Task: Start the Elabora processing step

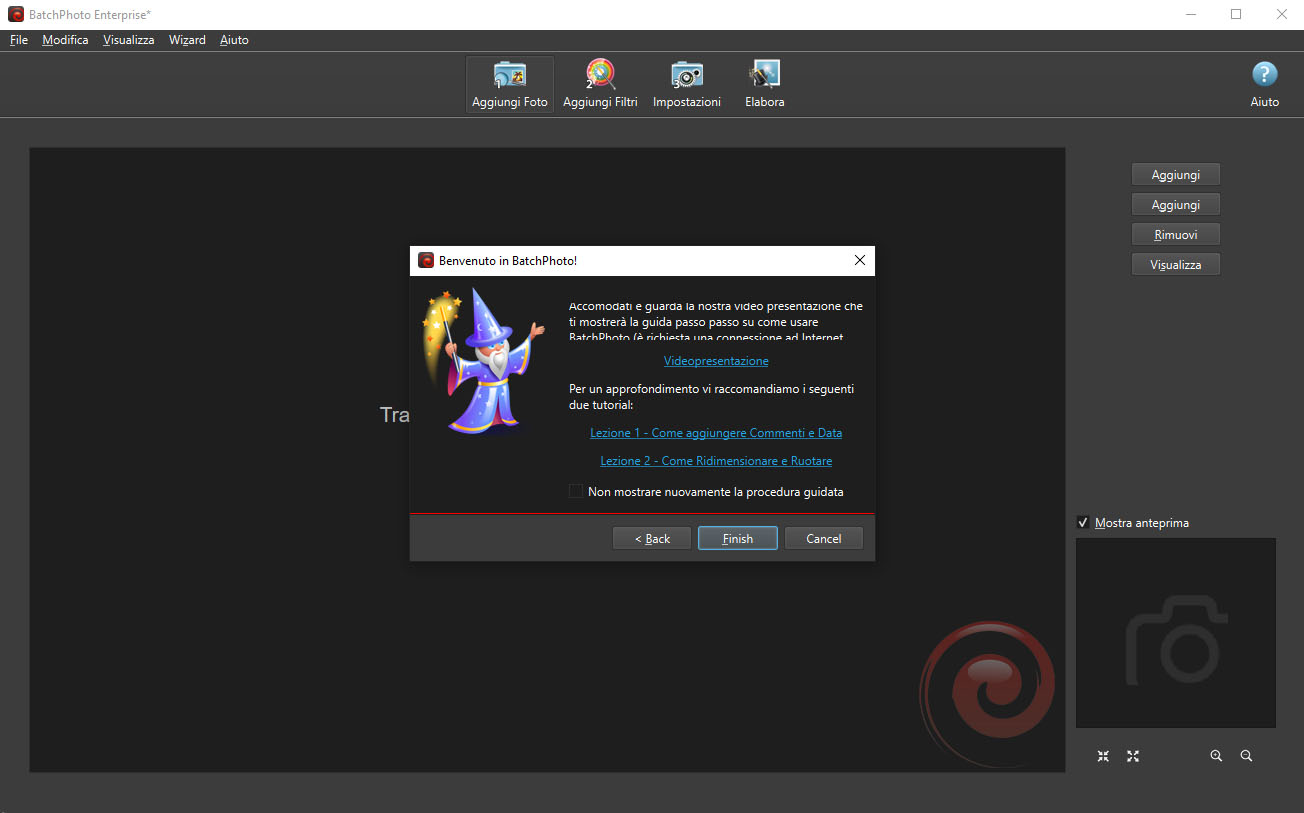Action: point(765,84)
